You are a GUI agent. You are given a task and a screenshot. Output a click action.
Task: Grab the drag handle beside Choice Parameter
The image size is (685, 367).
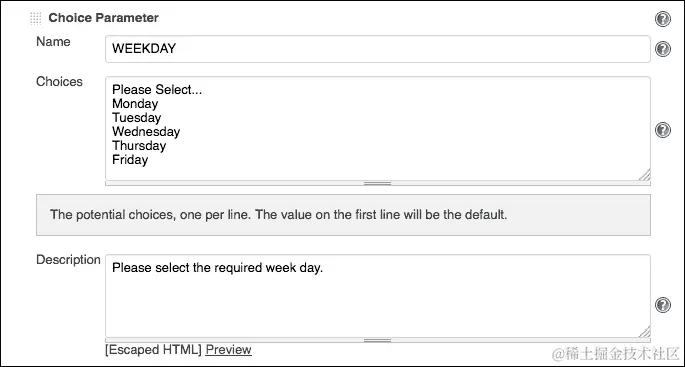coord(35,18)
